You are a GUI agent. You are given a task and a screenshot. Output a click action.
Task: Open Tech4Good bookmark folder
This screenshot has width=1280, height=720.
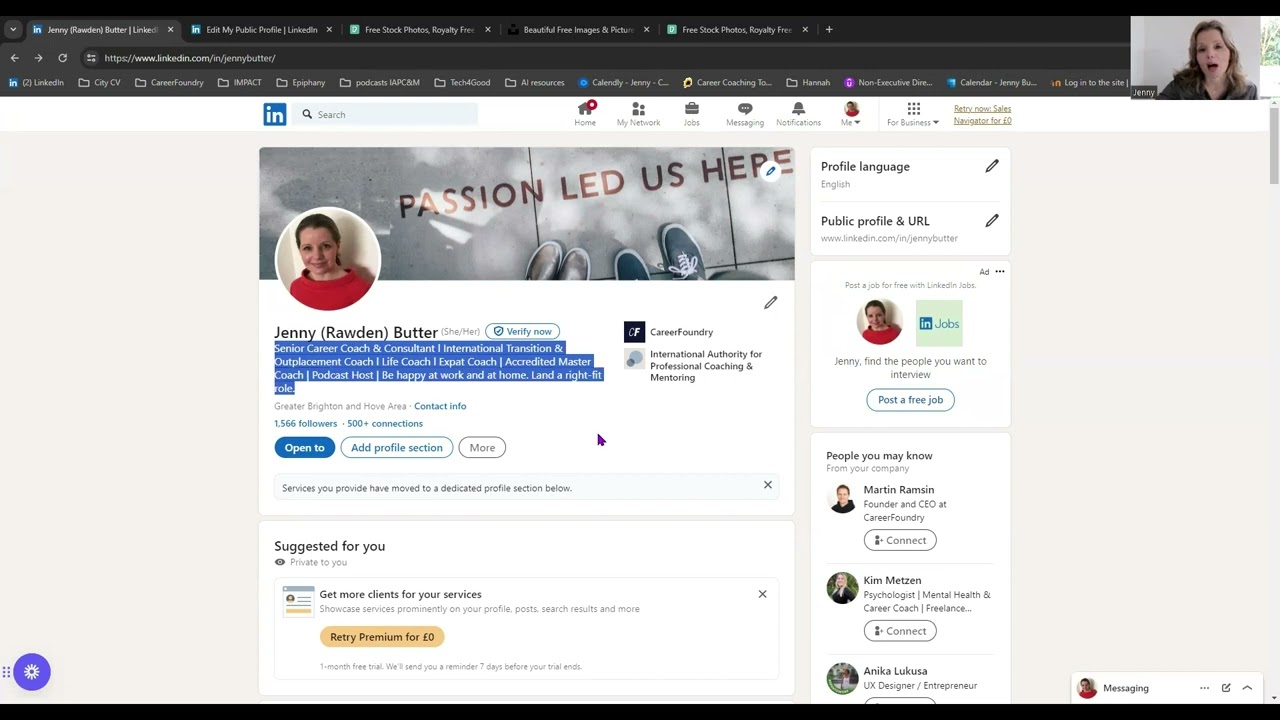click(x=462, y=82)
